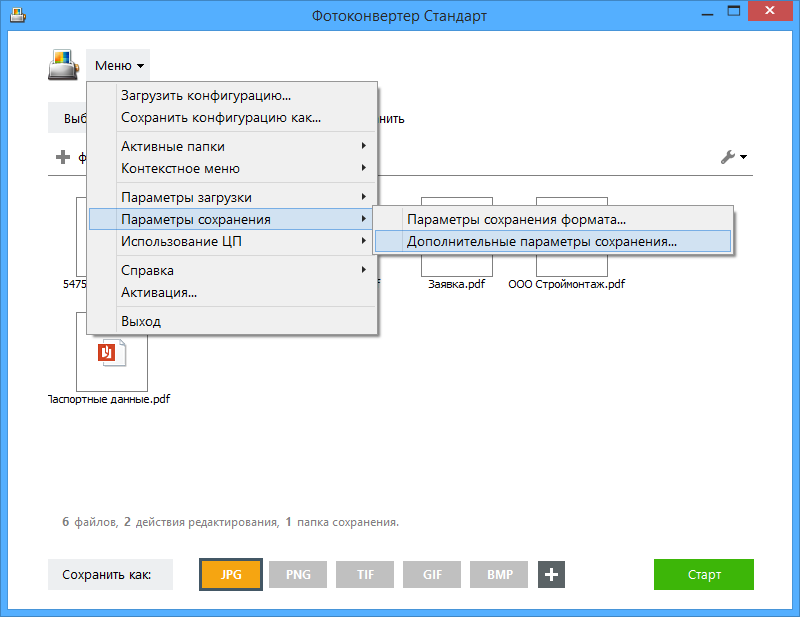Expand Справка submenu

click(232, 270)
